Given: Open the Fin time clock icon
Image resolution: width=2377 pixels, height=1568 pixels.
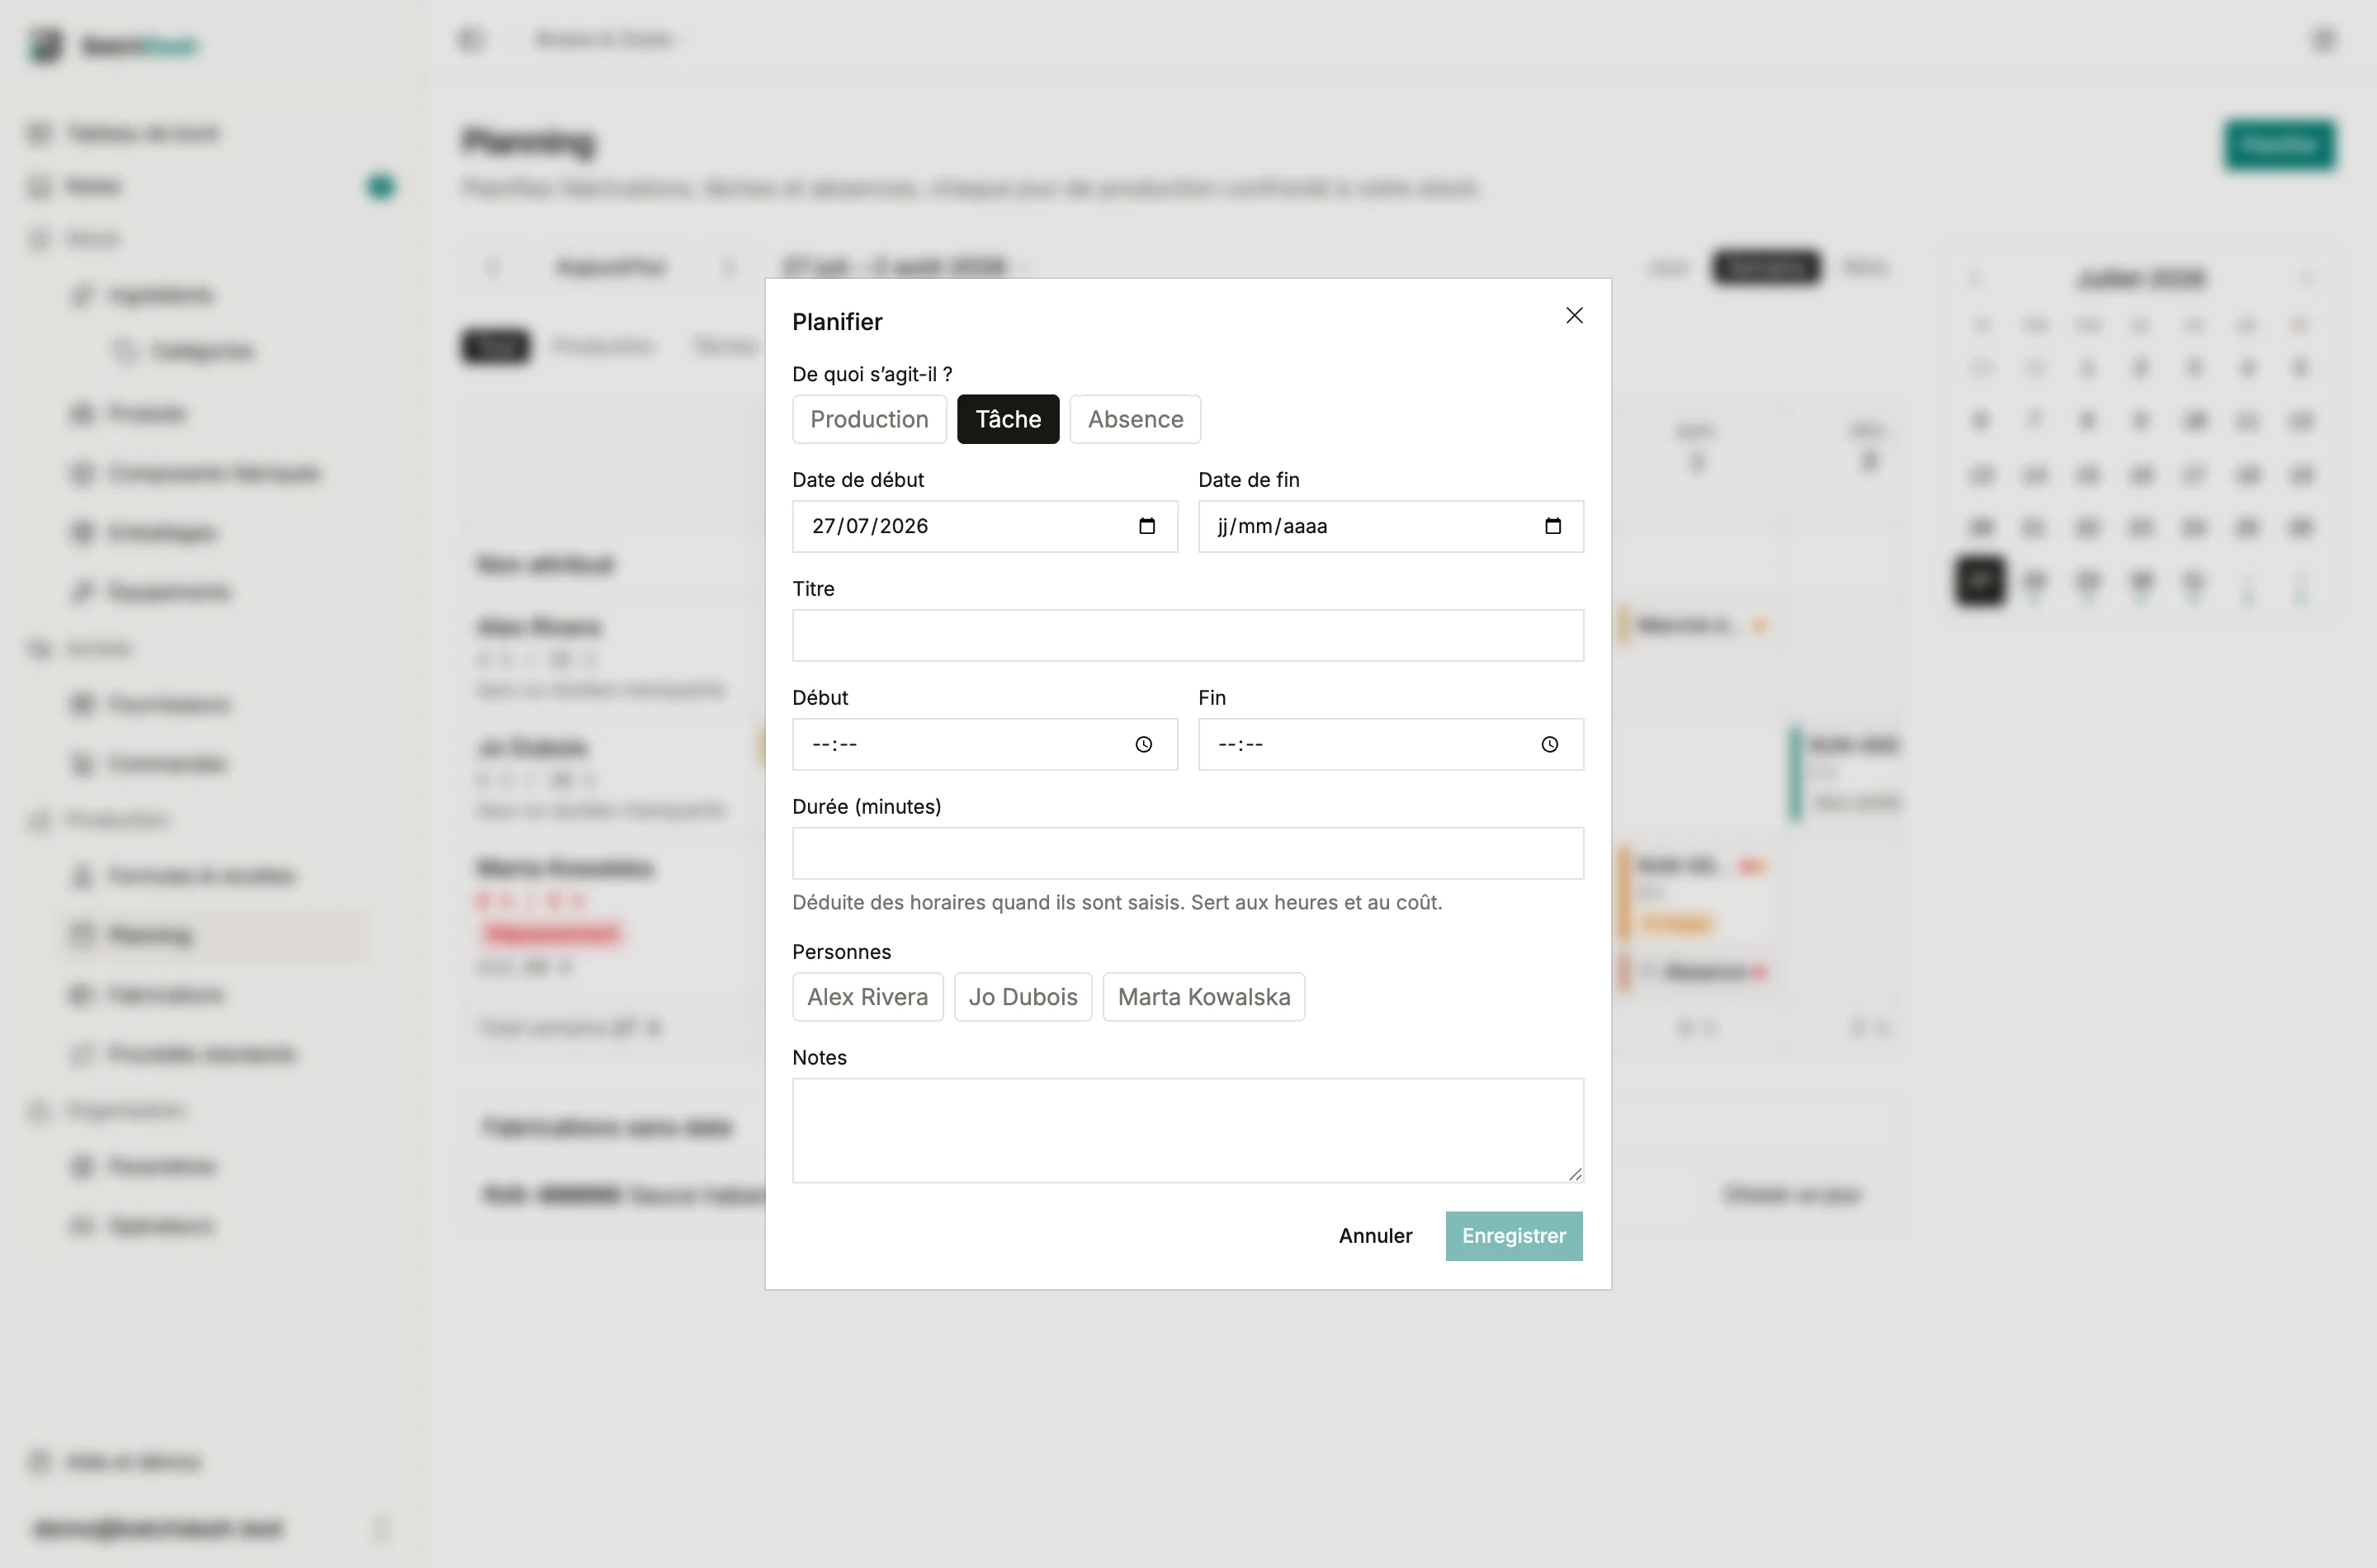Looking at the screenshot, I should pyautogui.click(x=1550, y=744).
